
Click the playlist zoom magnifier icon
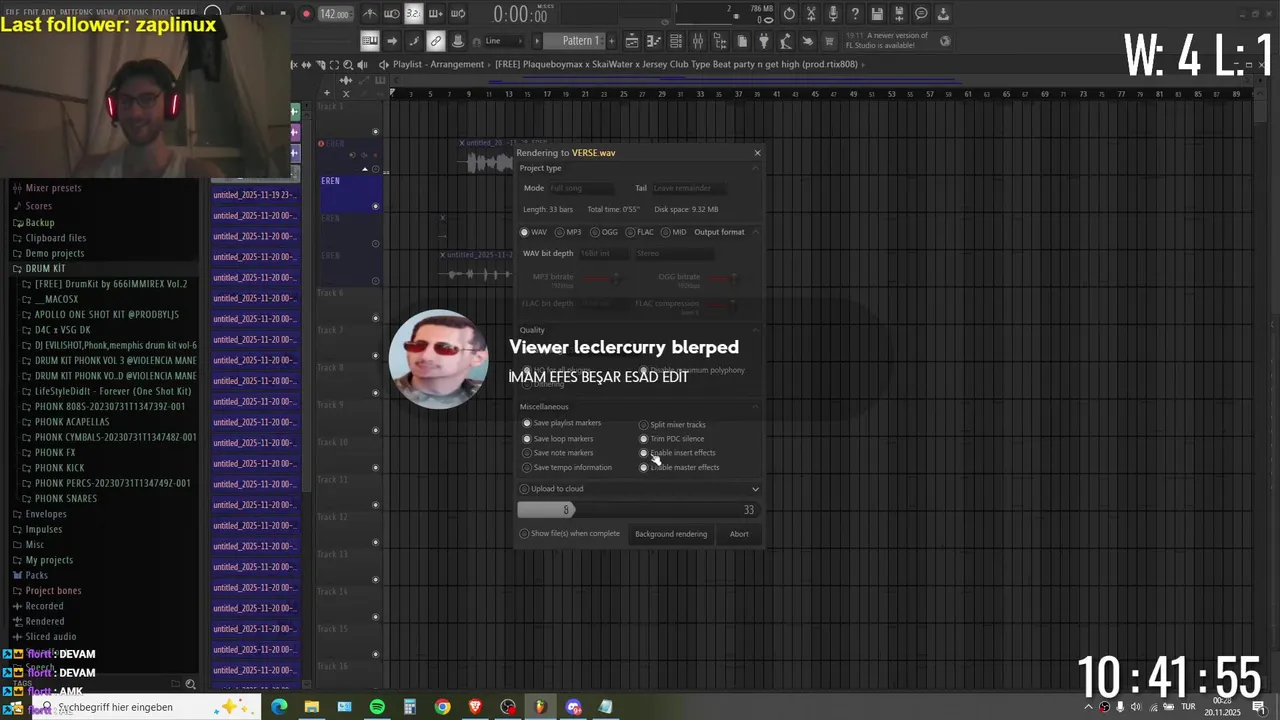(348, 64)
